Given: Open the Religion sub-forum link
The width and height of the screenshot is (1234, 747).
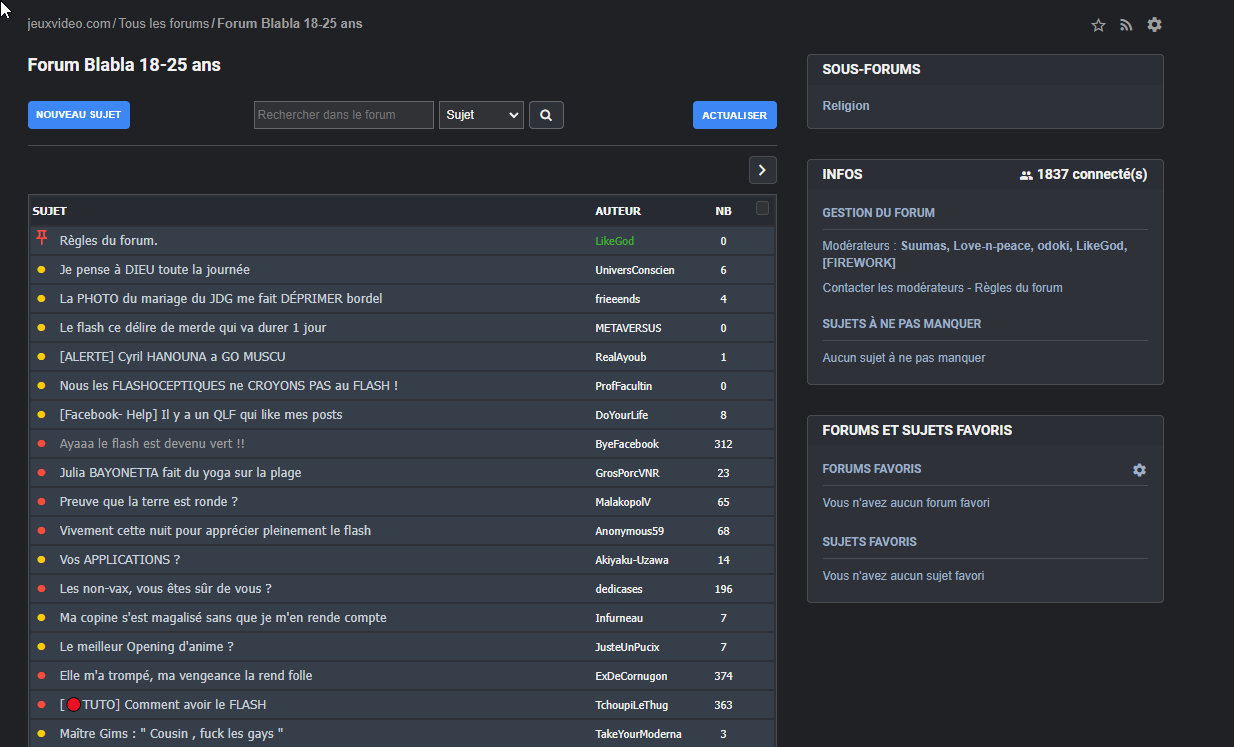Looking at the screenshot, I should tap(846, 106).
